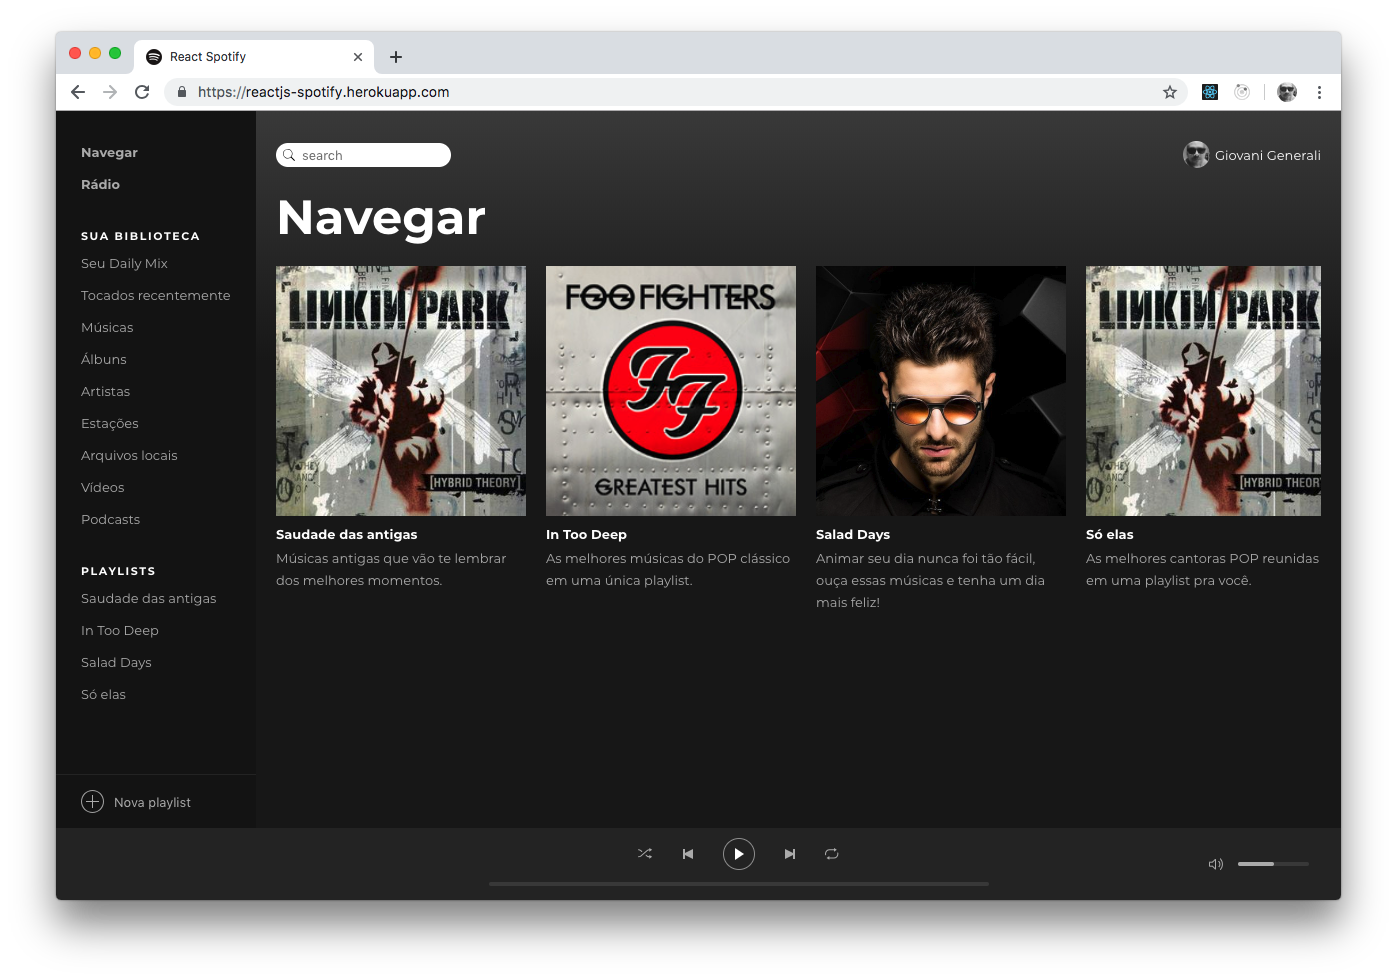This screenshot has height=980, width=1397.
Task: Go to Artistas library
Action: 105,392
